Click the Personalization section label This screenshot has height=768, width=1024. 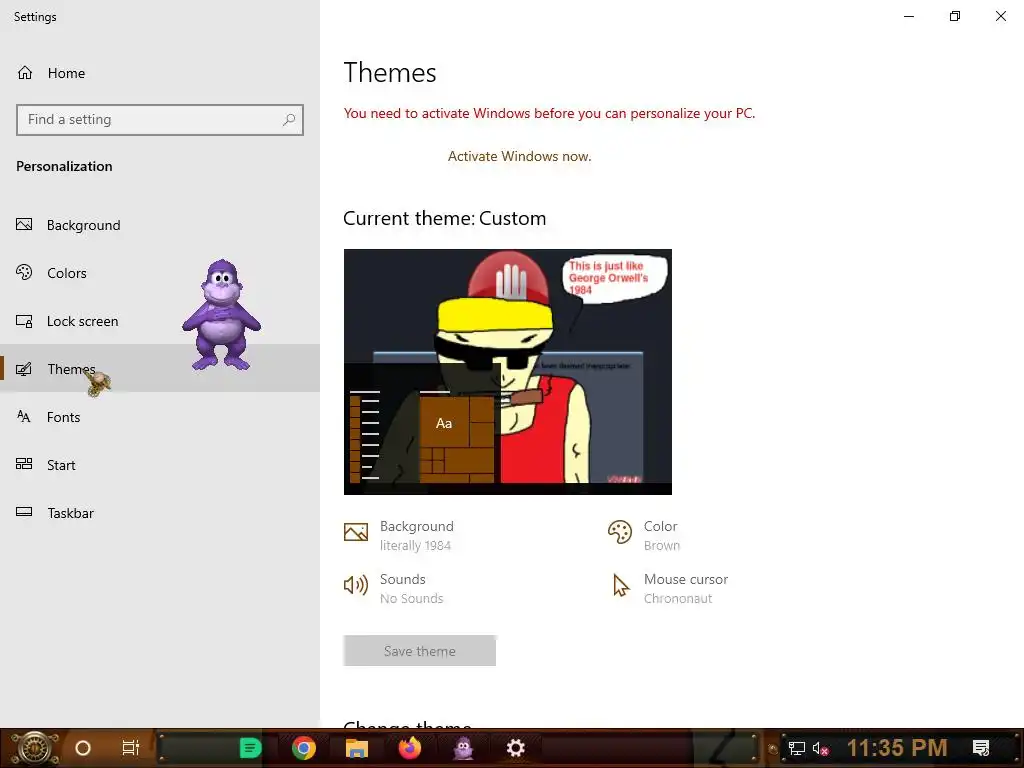click(64, 167)
